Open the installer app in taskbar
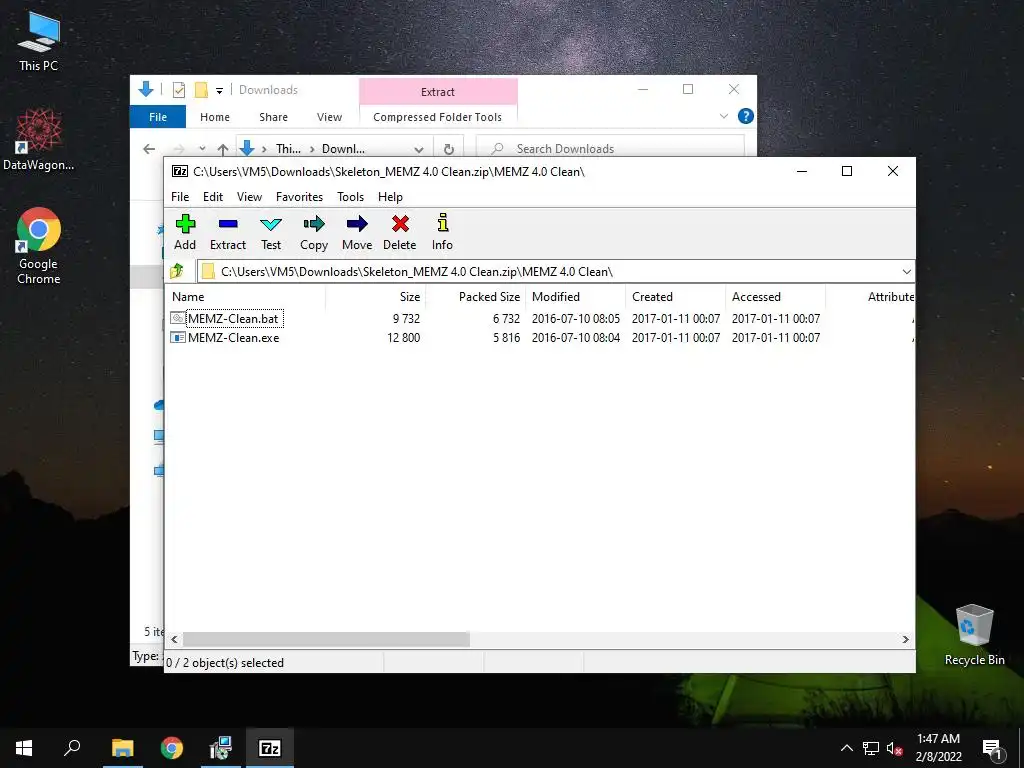 [x=221, y=748]
